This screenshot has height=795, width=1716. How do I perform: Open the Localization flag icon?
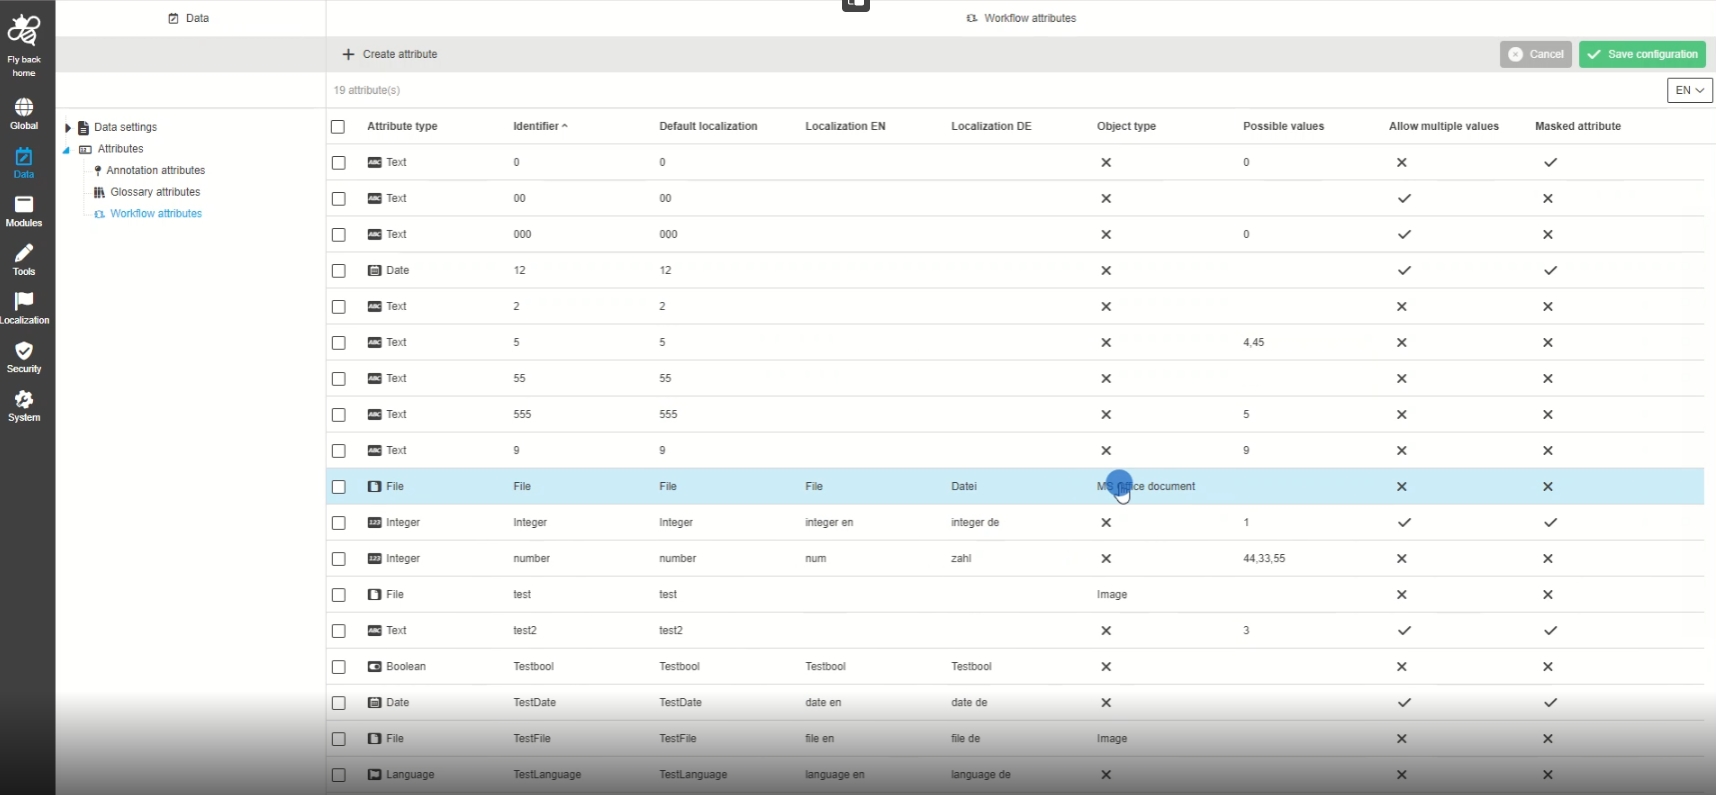(24, 301)
